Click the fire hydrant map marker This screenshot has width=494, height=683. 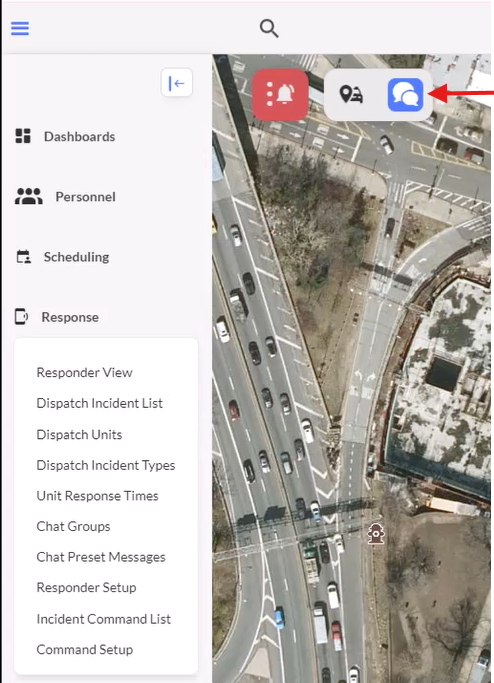pyautogui.click(x=376, y=534)
